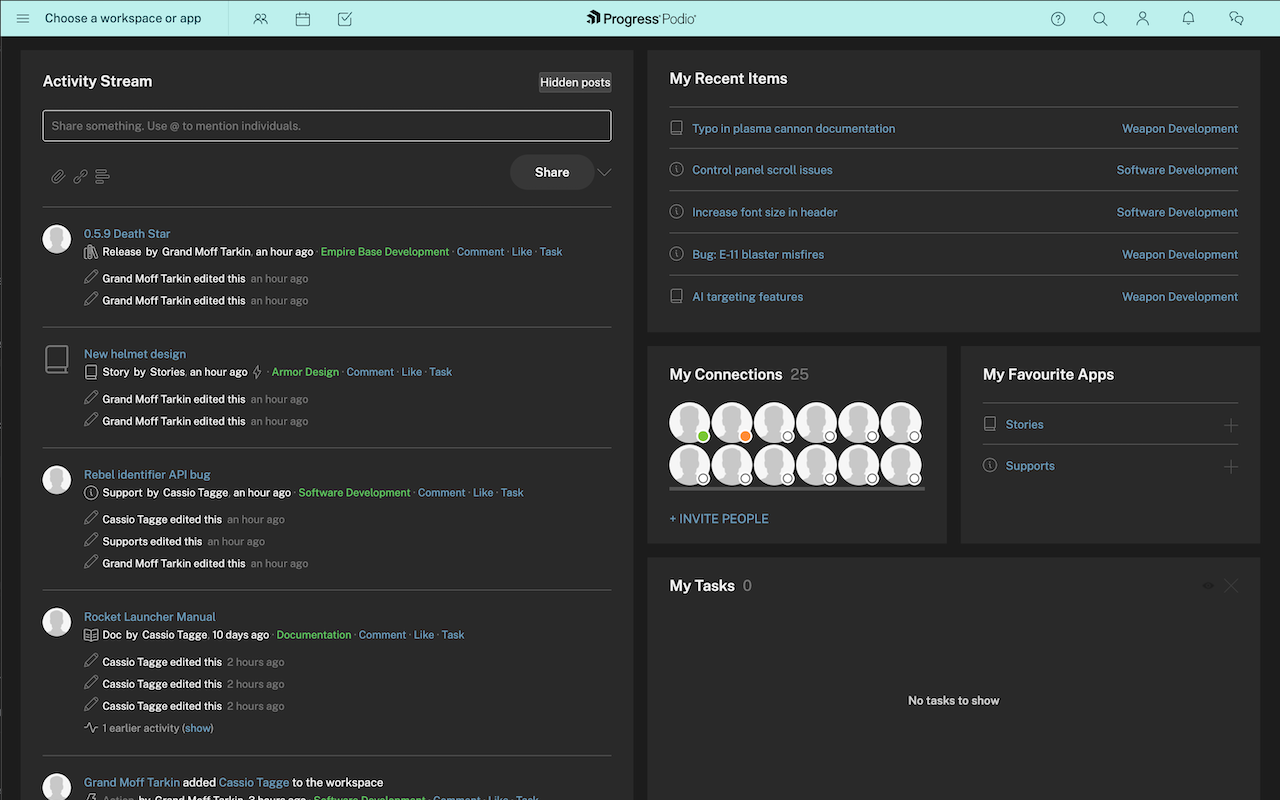This screenshot has height=800, width=1280.
Task: Open Software Development beside Control panel scroll issues
Action: 1177,170
